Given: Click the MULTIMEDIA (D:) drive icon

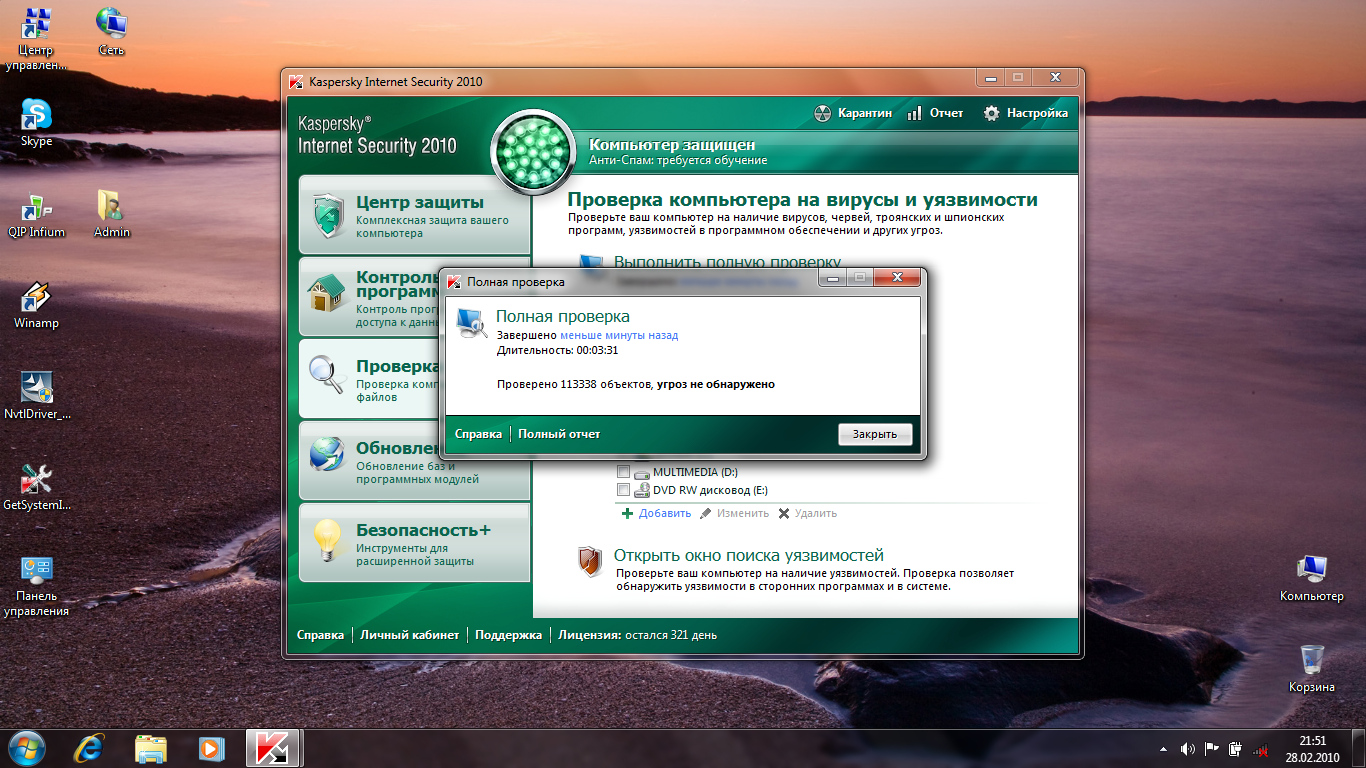Looking at the screenshot, I should tap(642, 472).
